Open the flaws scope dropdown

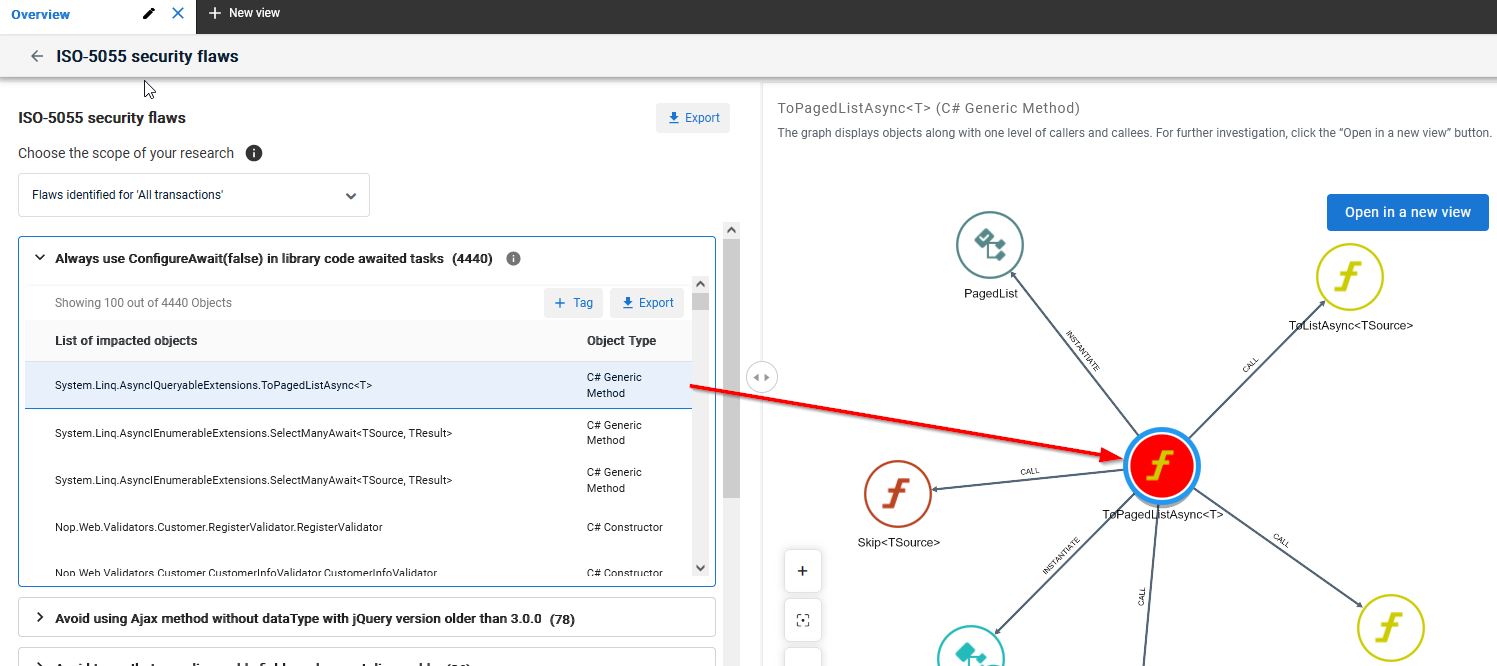coord(194,195)
